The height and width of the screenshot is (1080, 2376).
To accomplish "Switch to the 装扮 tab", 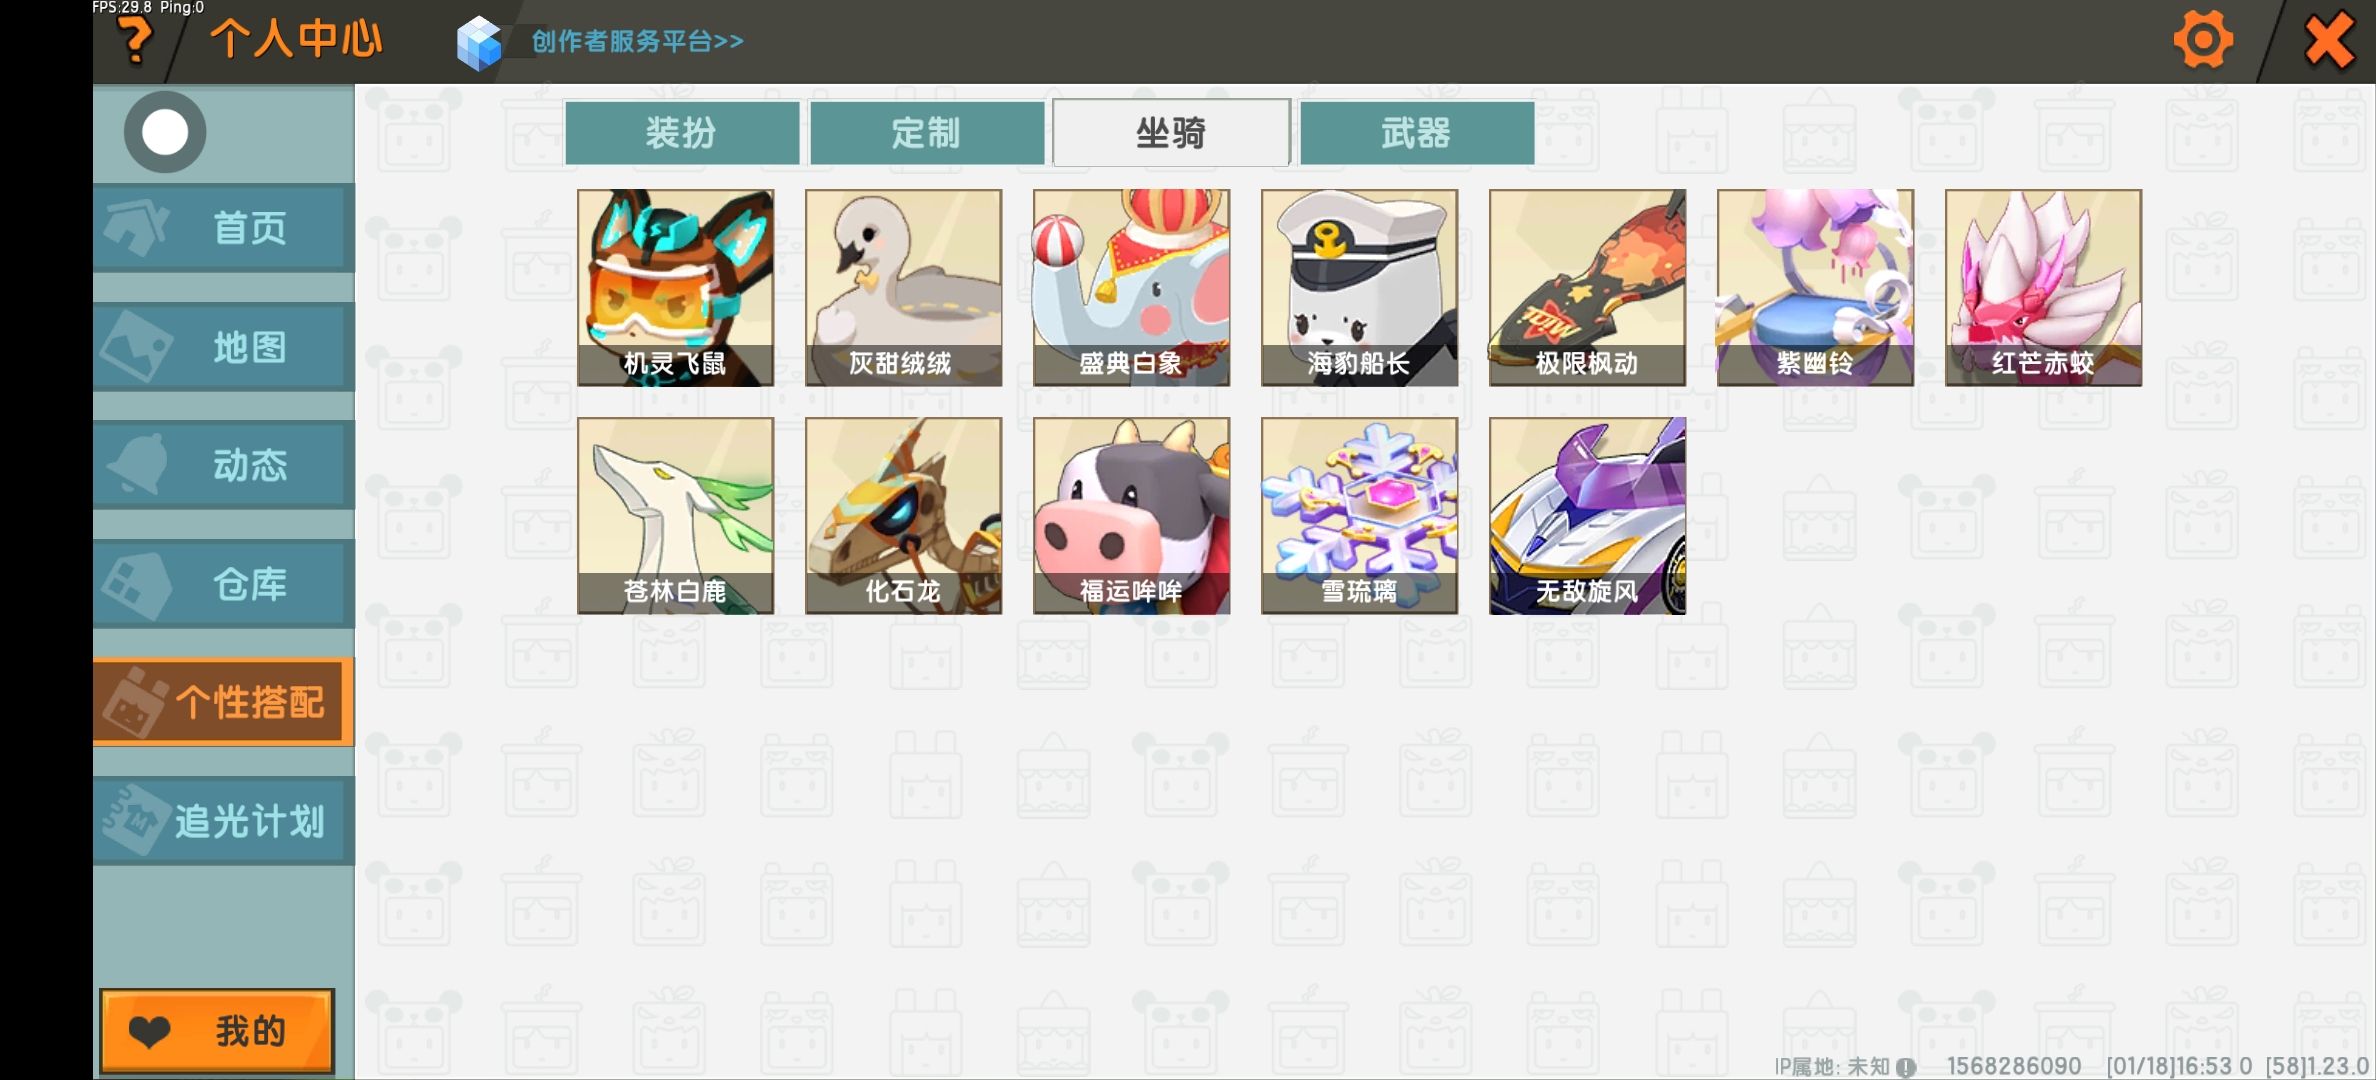I will [x=681, y=132].
